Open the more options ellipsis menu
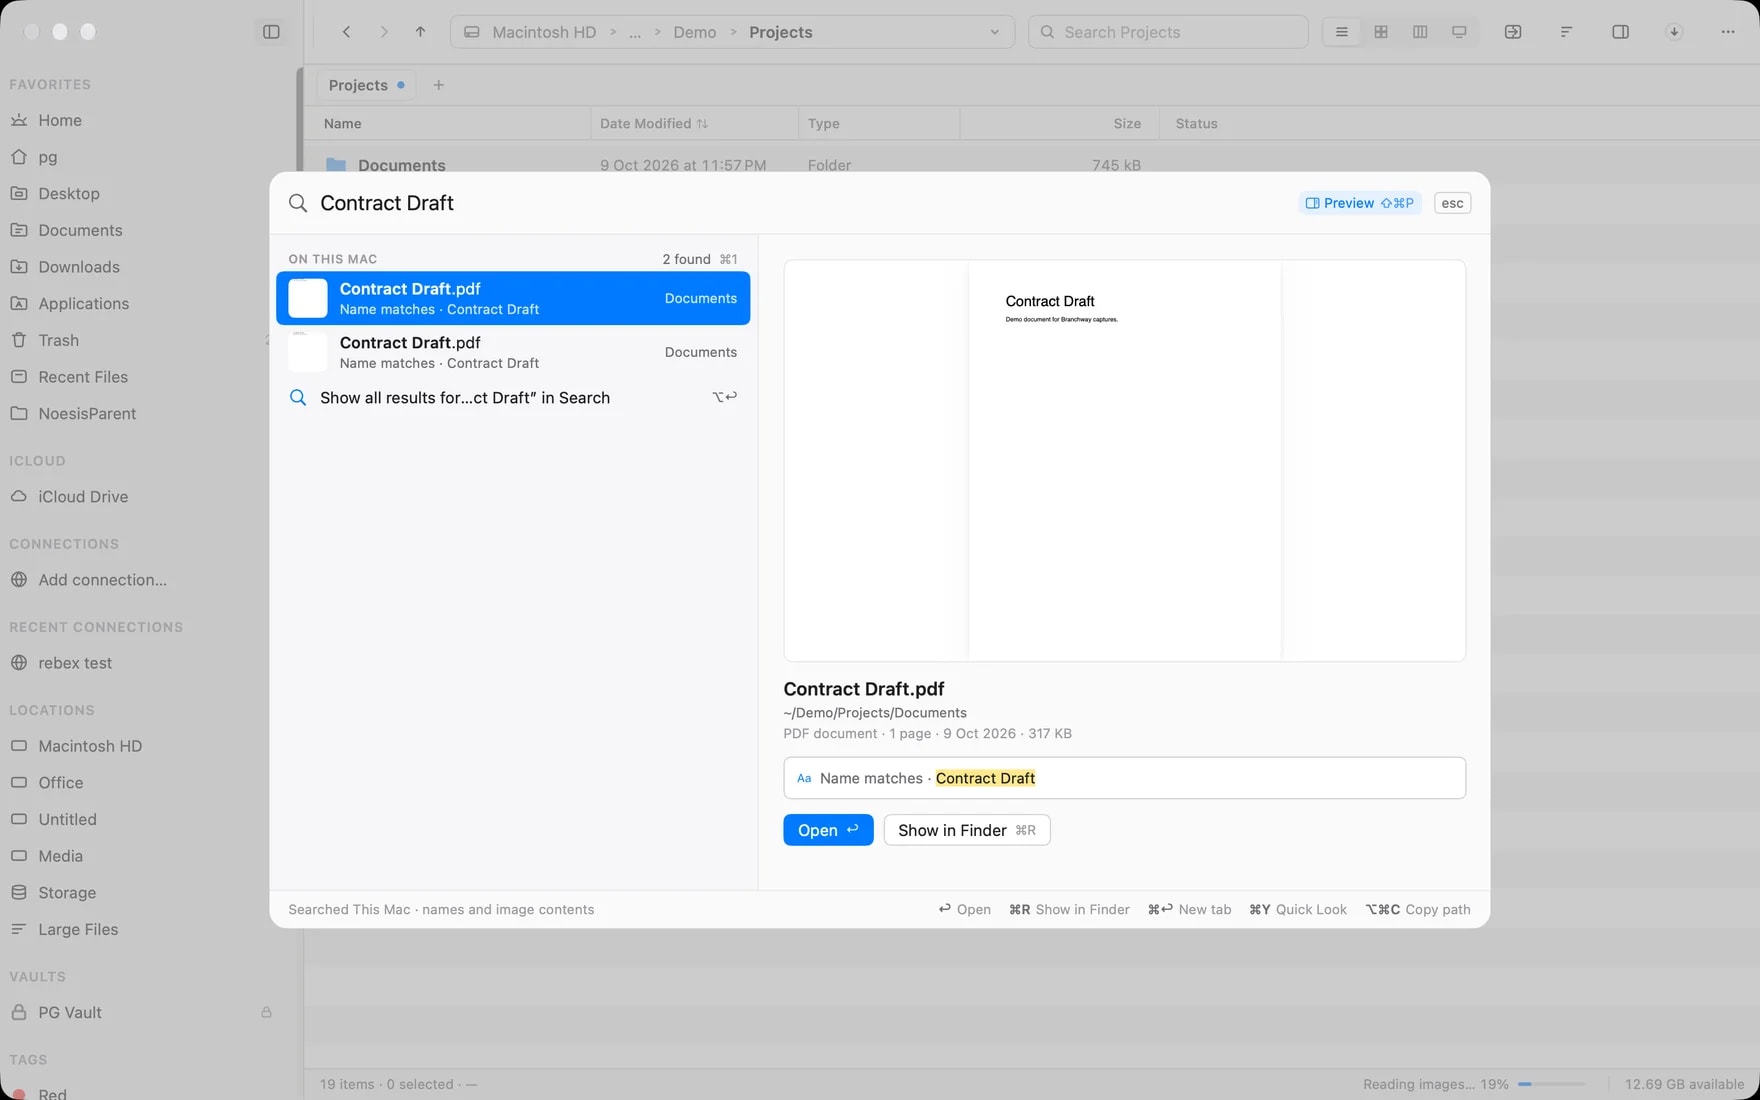This screenshot has width=1760, height=1100. [x=1728, y=32]
